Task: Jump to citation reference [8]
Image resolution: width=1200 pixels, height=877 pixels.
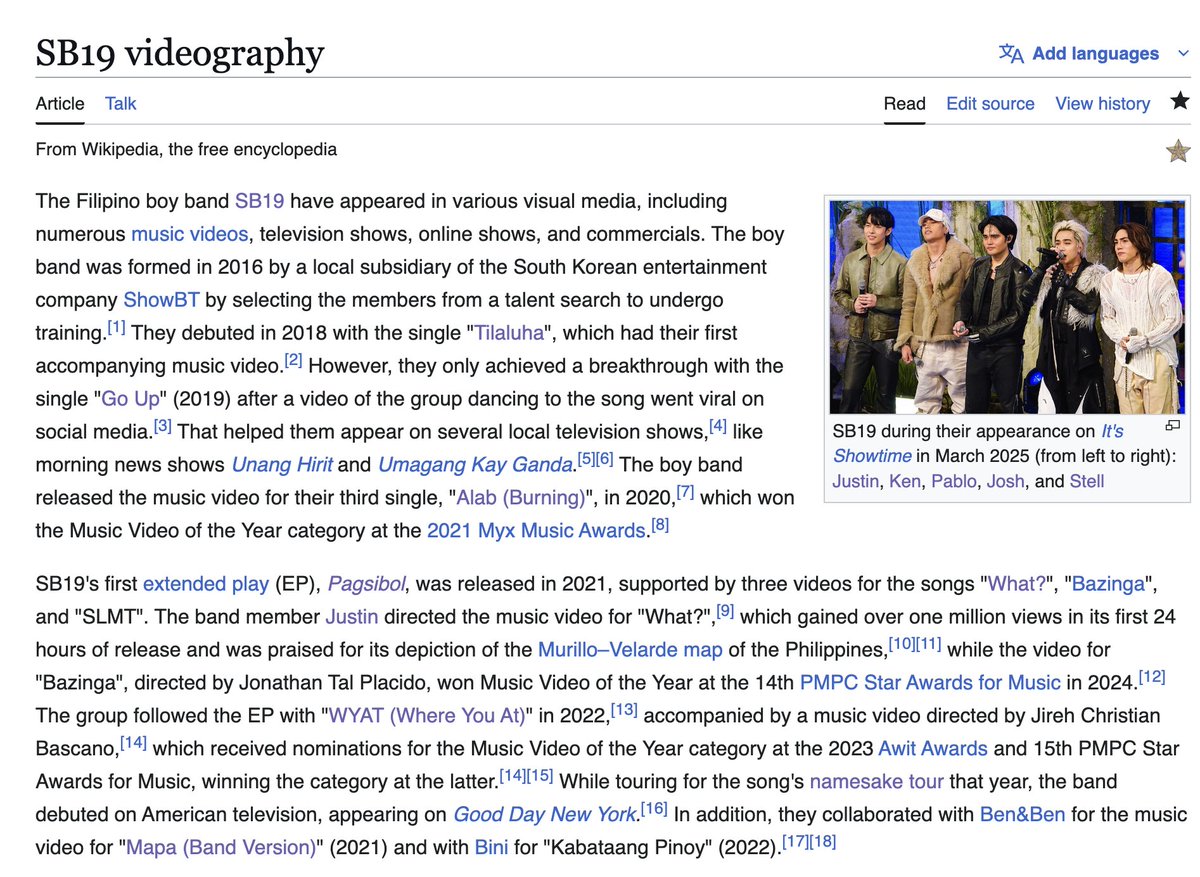Action: point(660,525)
